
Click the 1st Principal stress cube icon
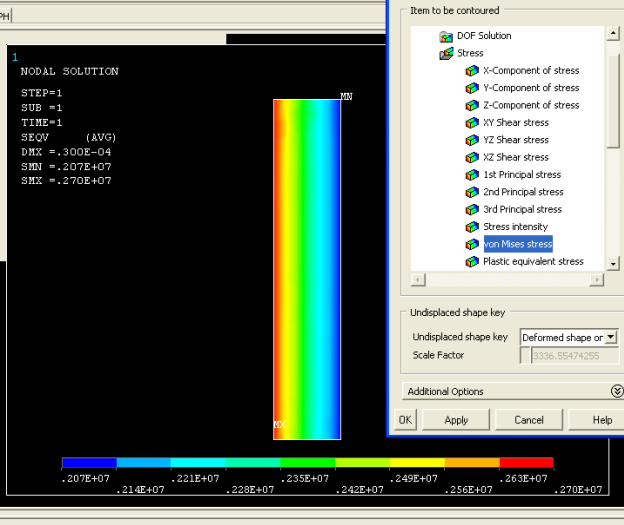click(x=472, y=175)
